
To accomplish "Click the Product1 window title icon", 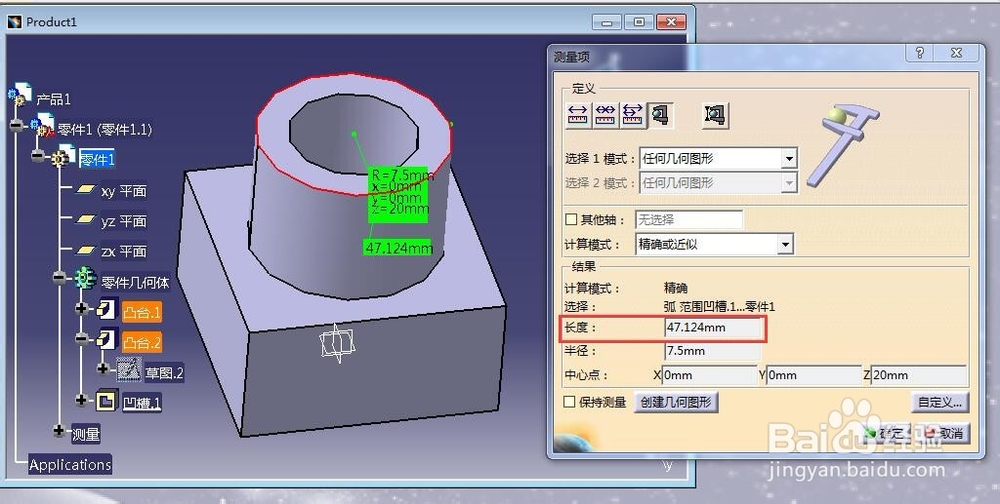I will (x=15, y=22).
